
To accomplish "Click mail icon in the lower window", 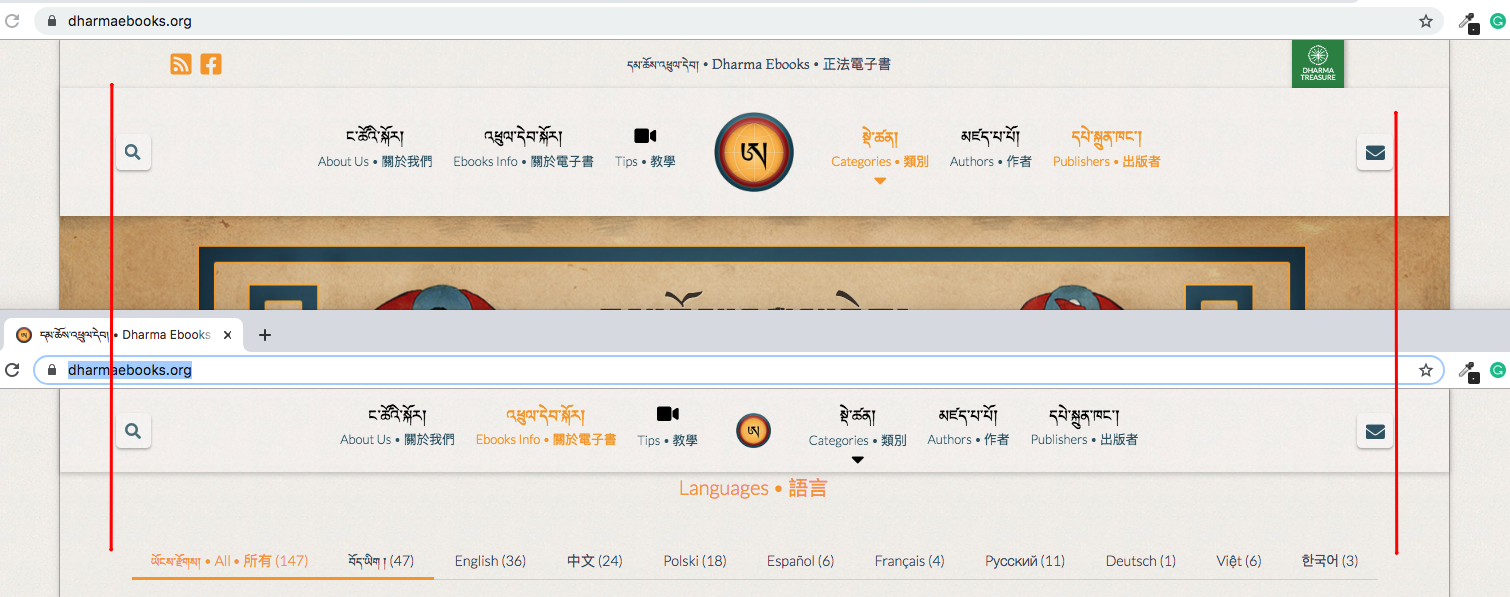I will tap(1375, 431).
